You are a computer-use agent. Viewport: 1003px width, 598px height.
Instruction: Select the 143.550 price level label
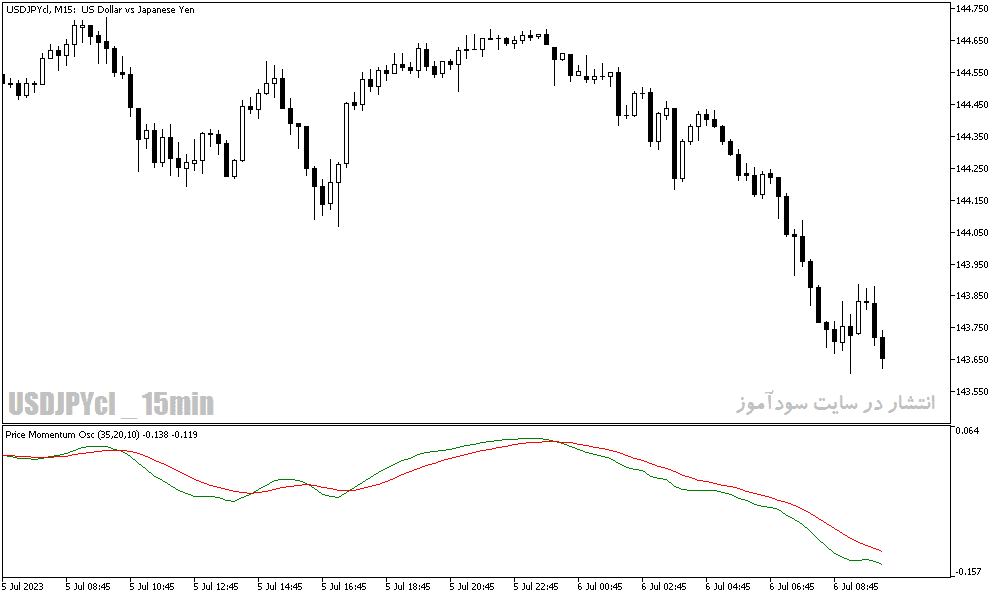click(x=972, y=391)
